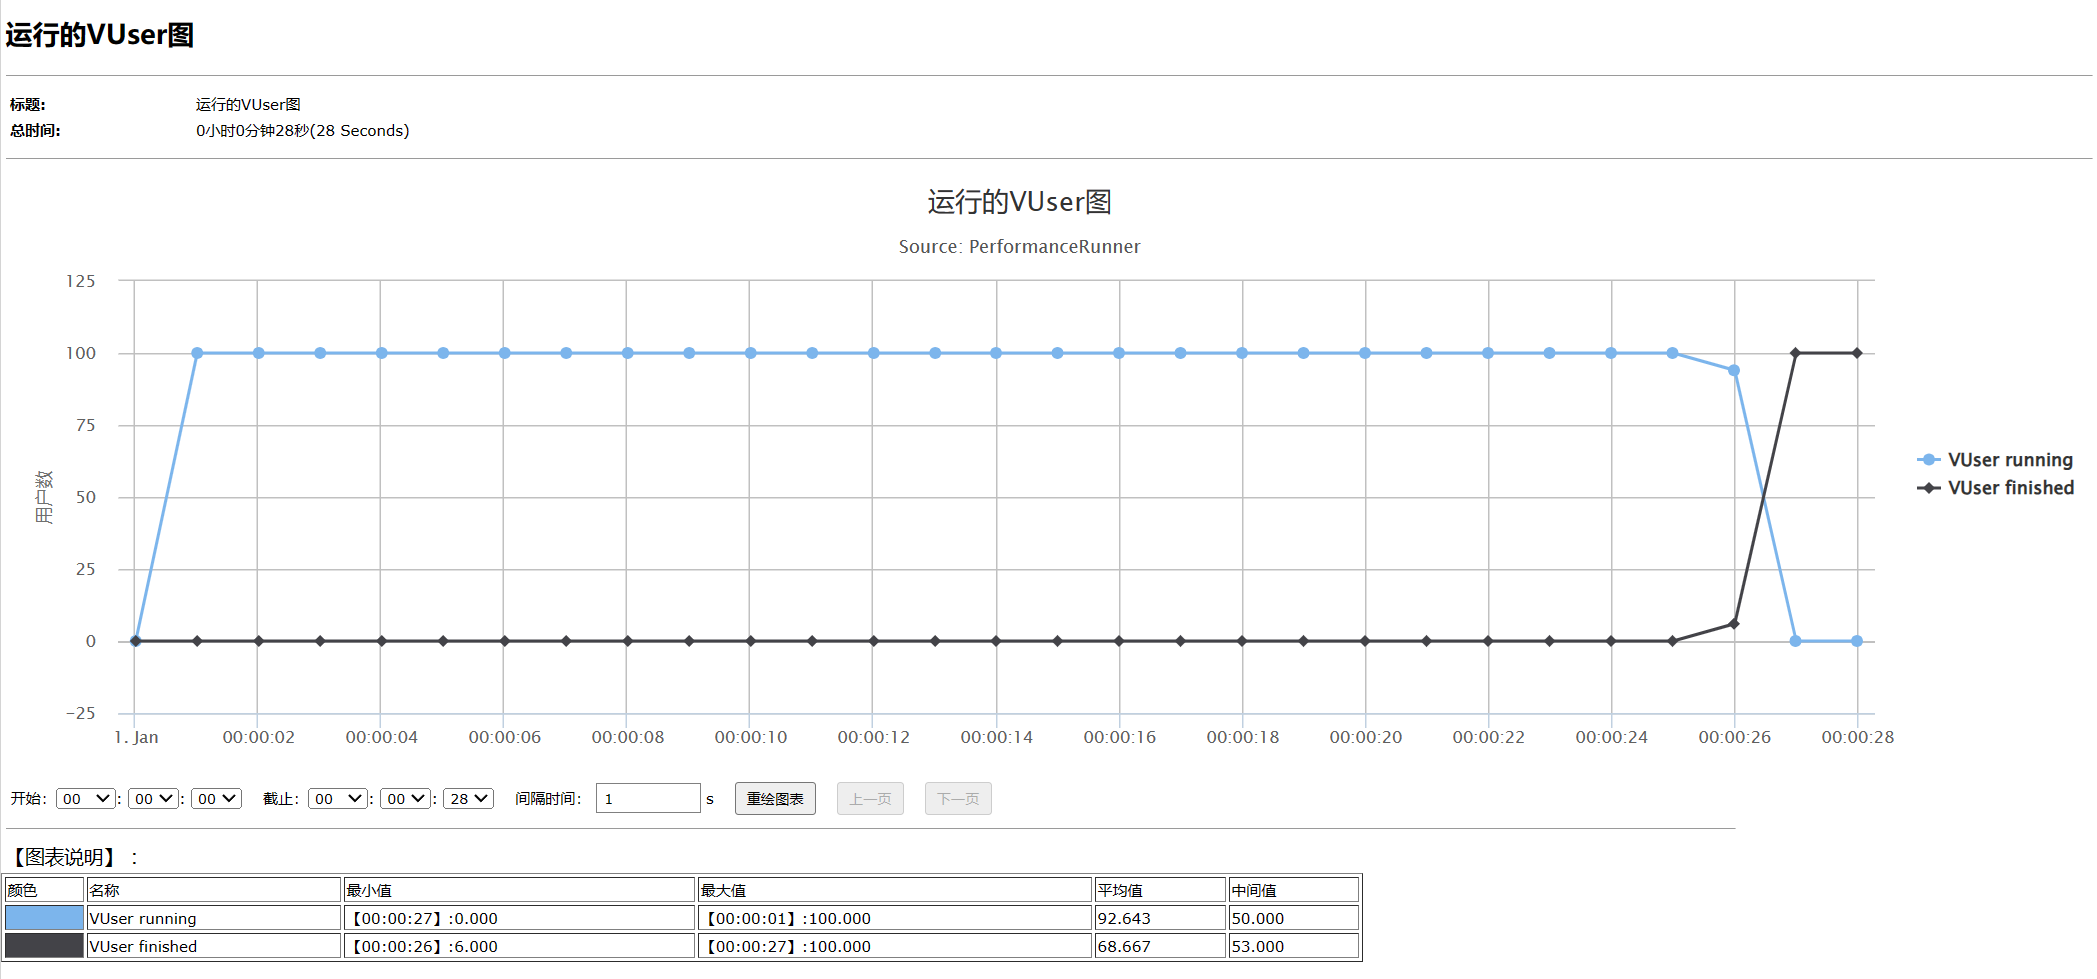Click the chart title 运行的VUser图
Viewport: 2097px width, 979px height.
click(1019, 202)
